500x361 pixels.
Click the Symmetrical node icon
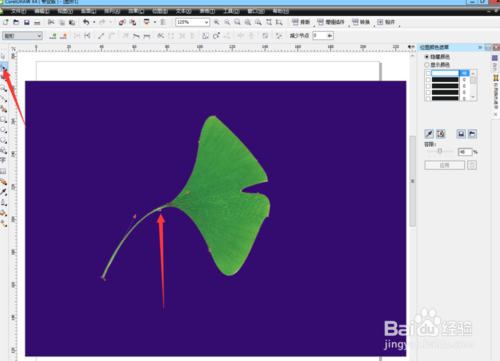[x=147, y=36]
